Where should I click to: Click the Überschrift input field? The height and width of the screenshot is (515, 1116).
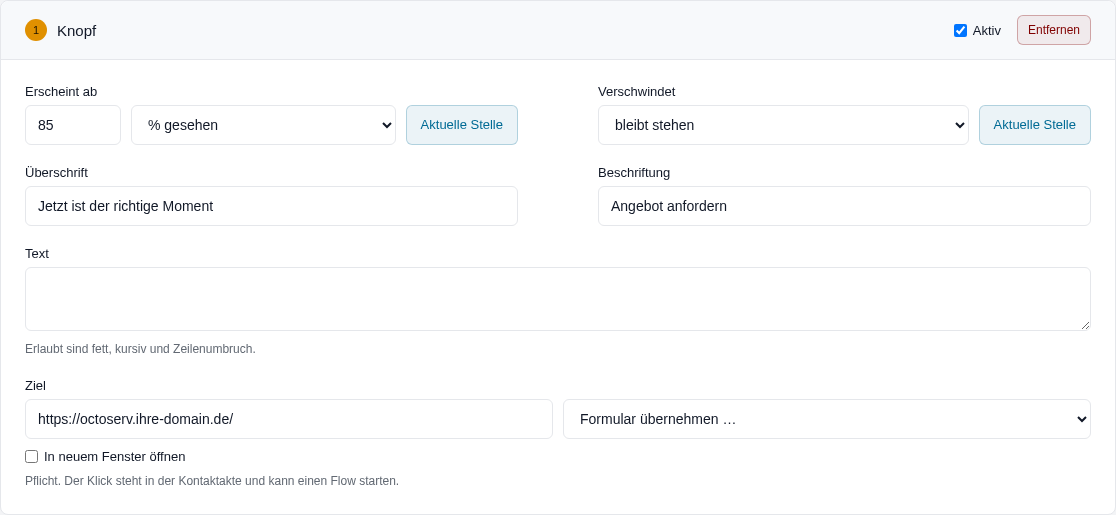point(271,206)
